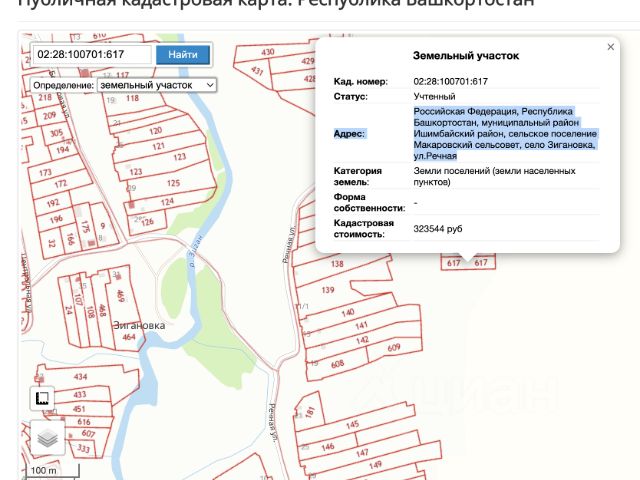Click the Земельный участок popup title
This screenshot has width=640, height=480.
(466, 56)
